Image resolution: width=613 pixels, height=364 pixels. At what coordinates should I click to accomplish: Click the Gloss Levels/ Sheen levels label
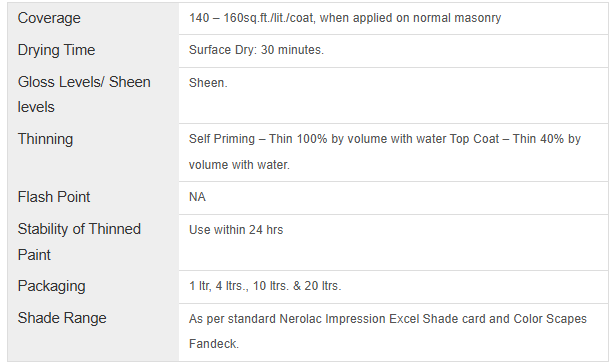84,94
